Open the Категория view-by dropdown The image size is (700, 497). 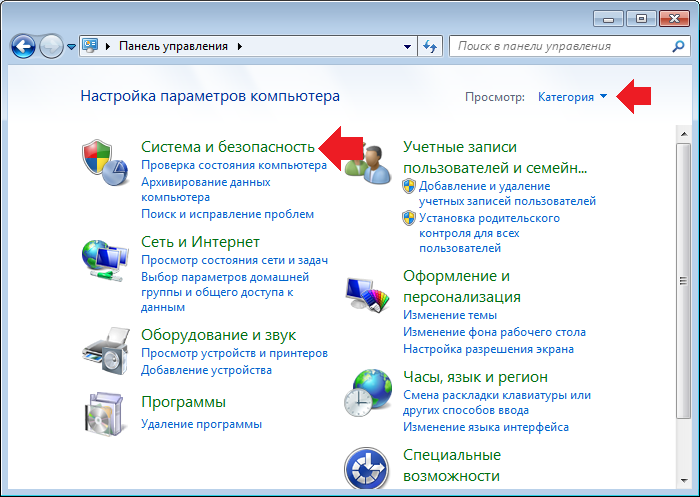[572, 97]
